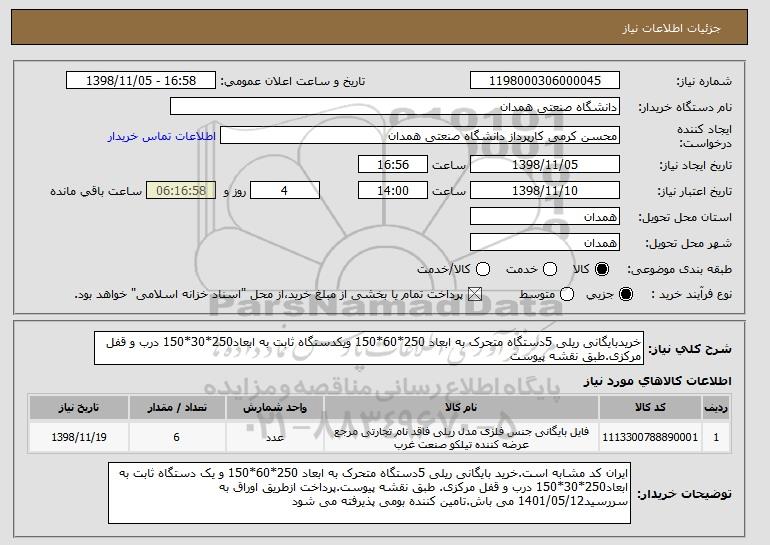Click the remaining days field showing 4

[x=285, y=191]
